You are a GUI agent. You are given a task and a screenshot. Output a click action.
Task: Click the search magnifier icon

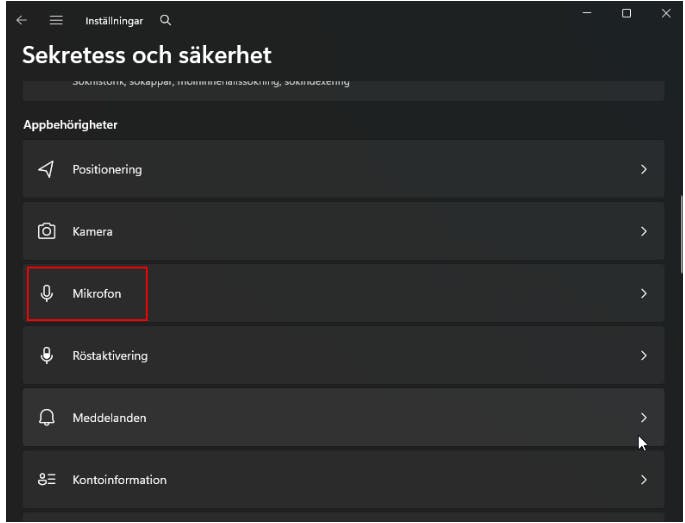click(166, 20)
